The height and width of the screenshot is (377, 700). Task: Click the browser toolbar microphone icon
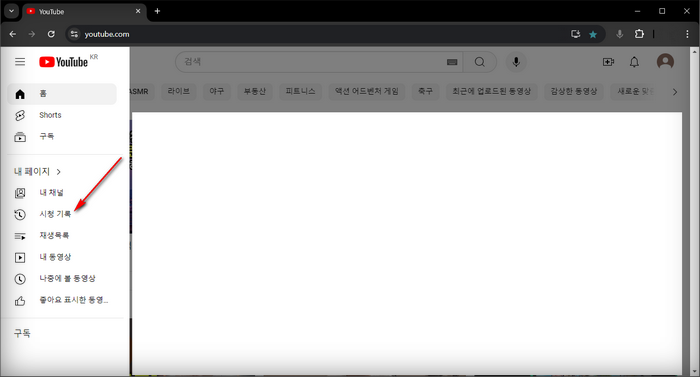coord(620,34)
